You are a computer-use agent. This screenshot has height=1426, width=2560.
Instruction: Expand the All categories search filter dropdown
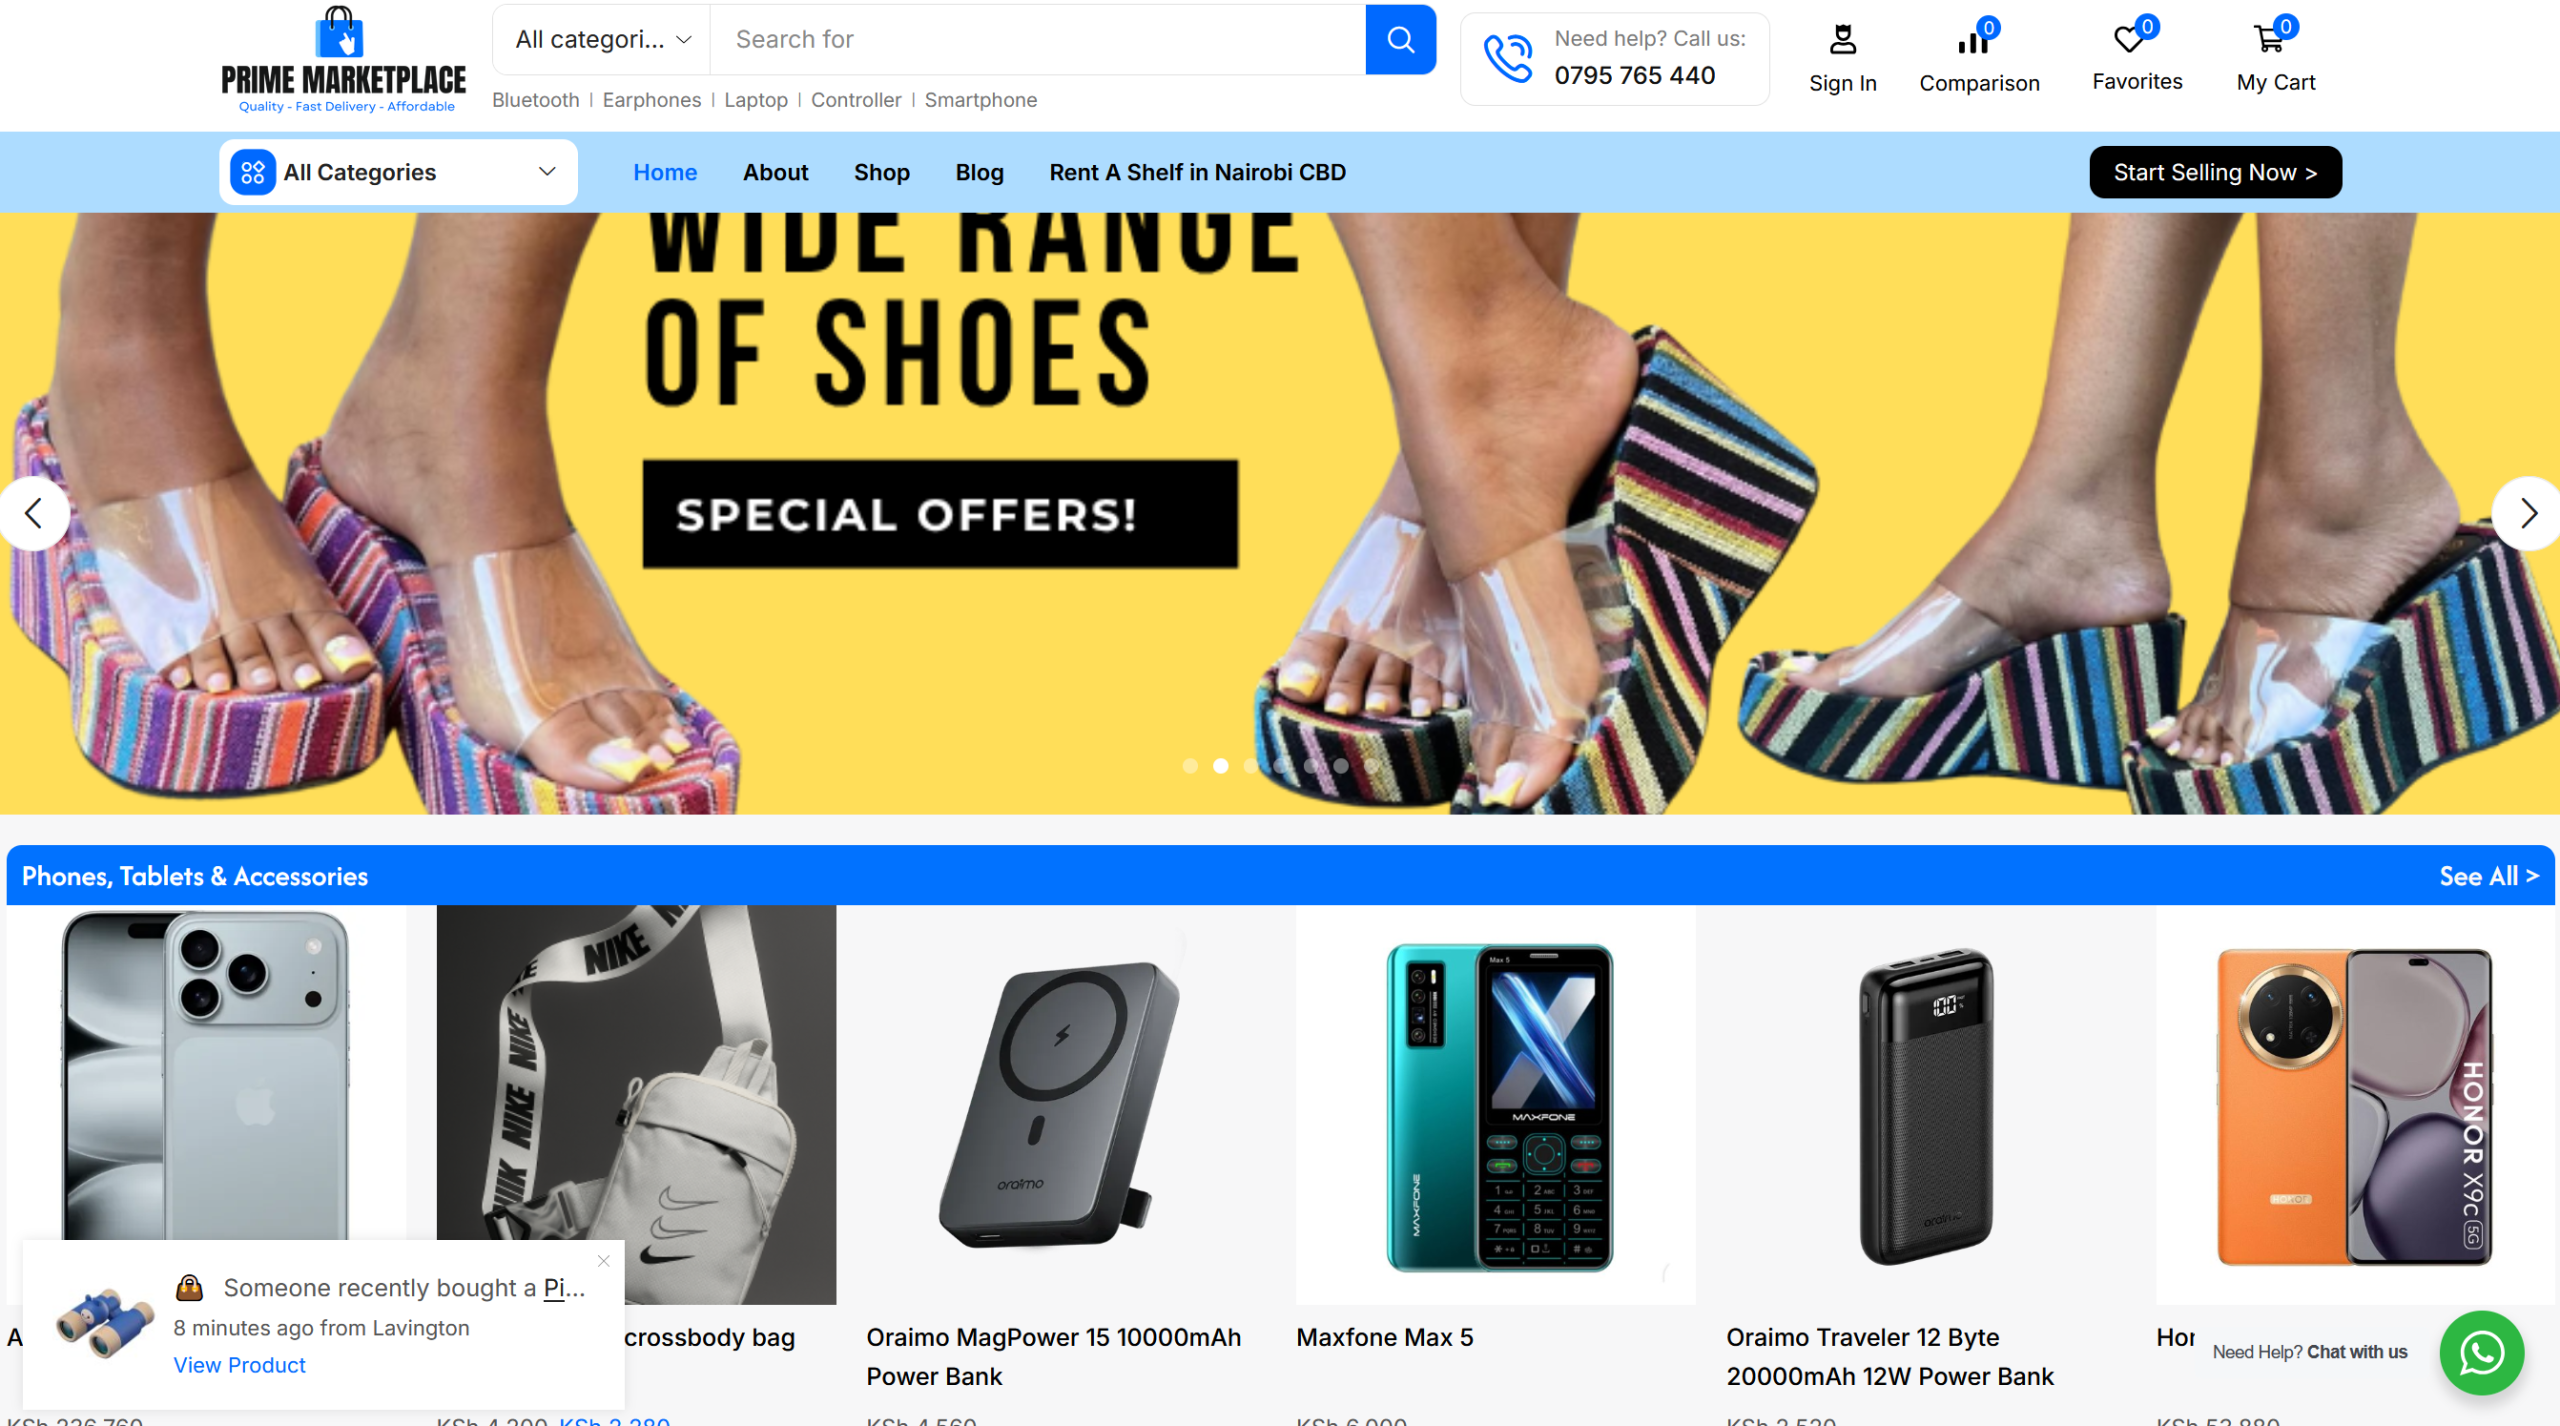602,40
